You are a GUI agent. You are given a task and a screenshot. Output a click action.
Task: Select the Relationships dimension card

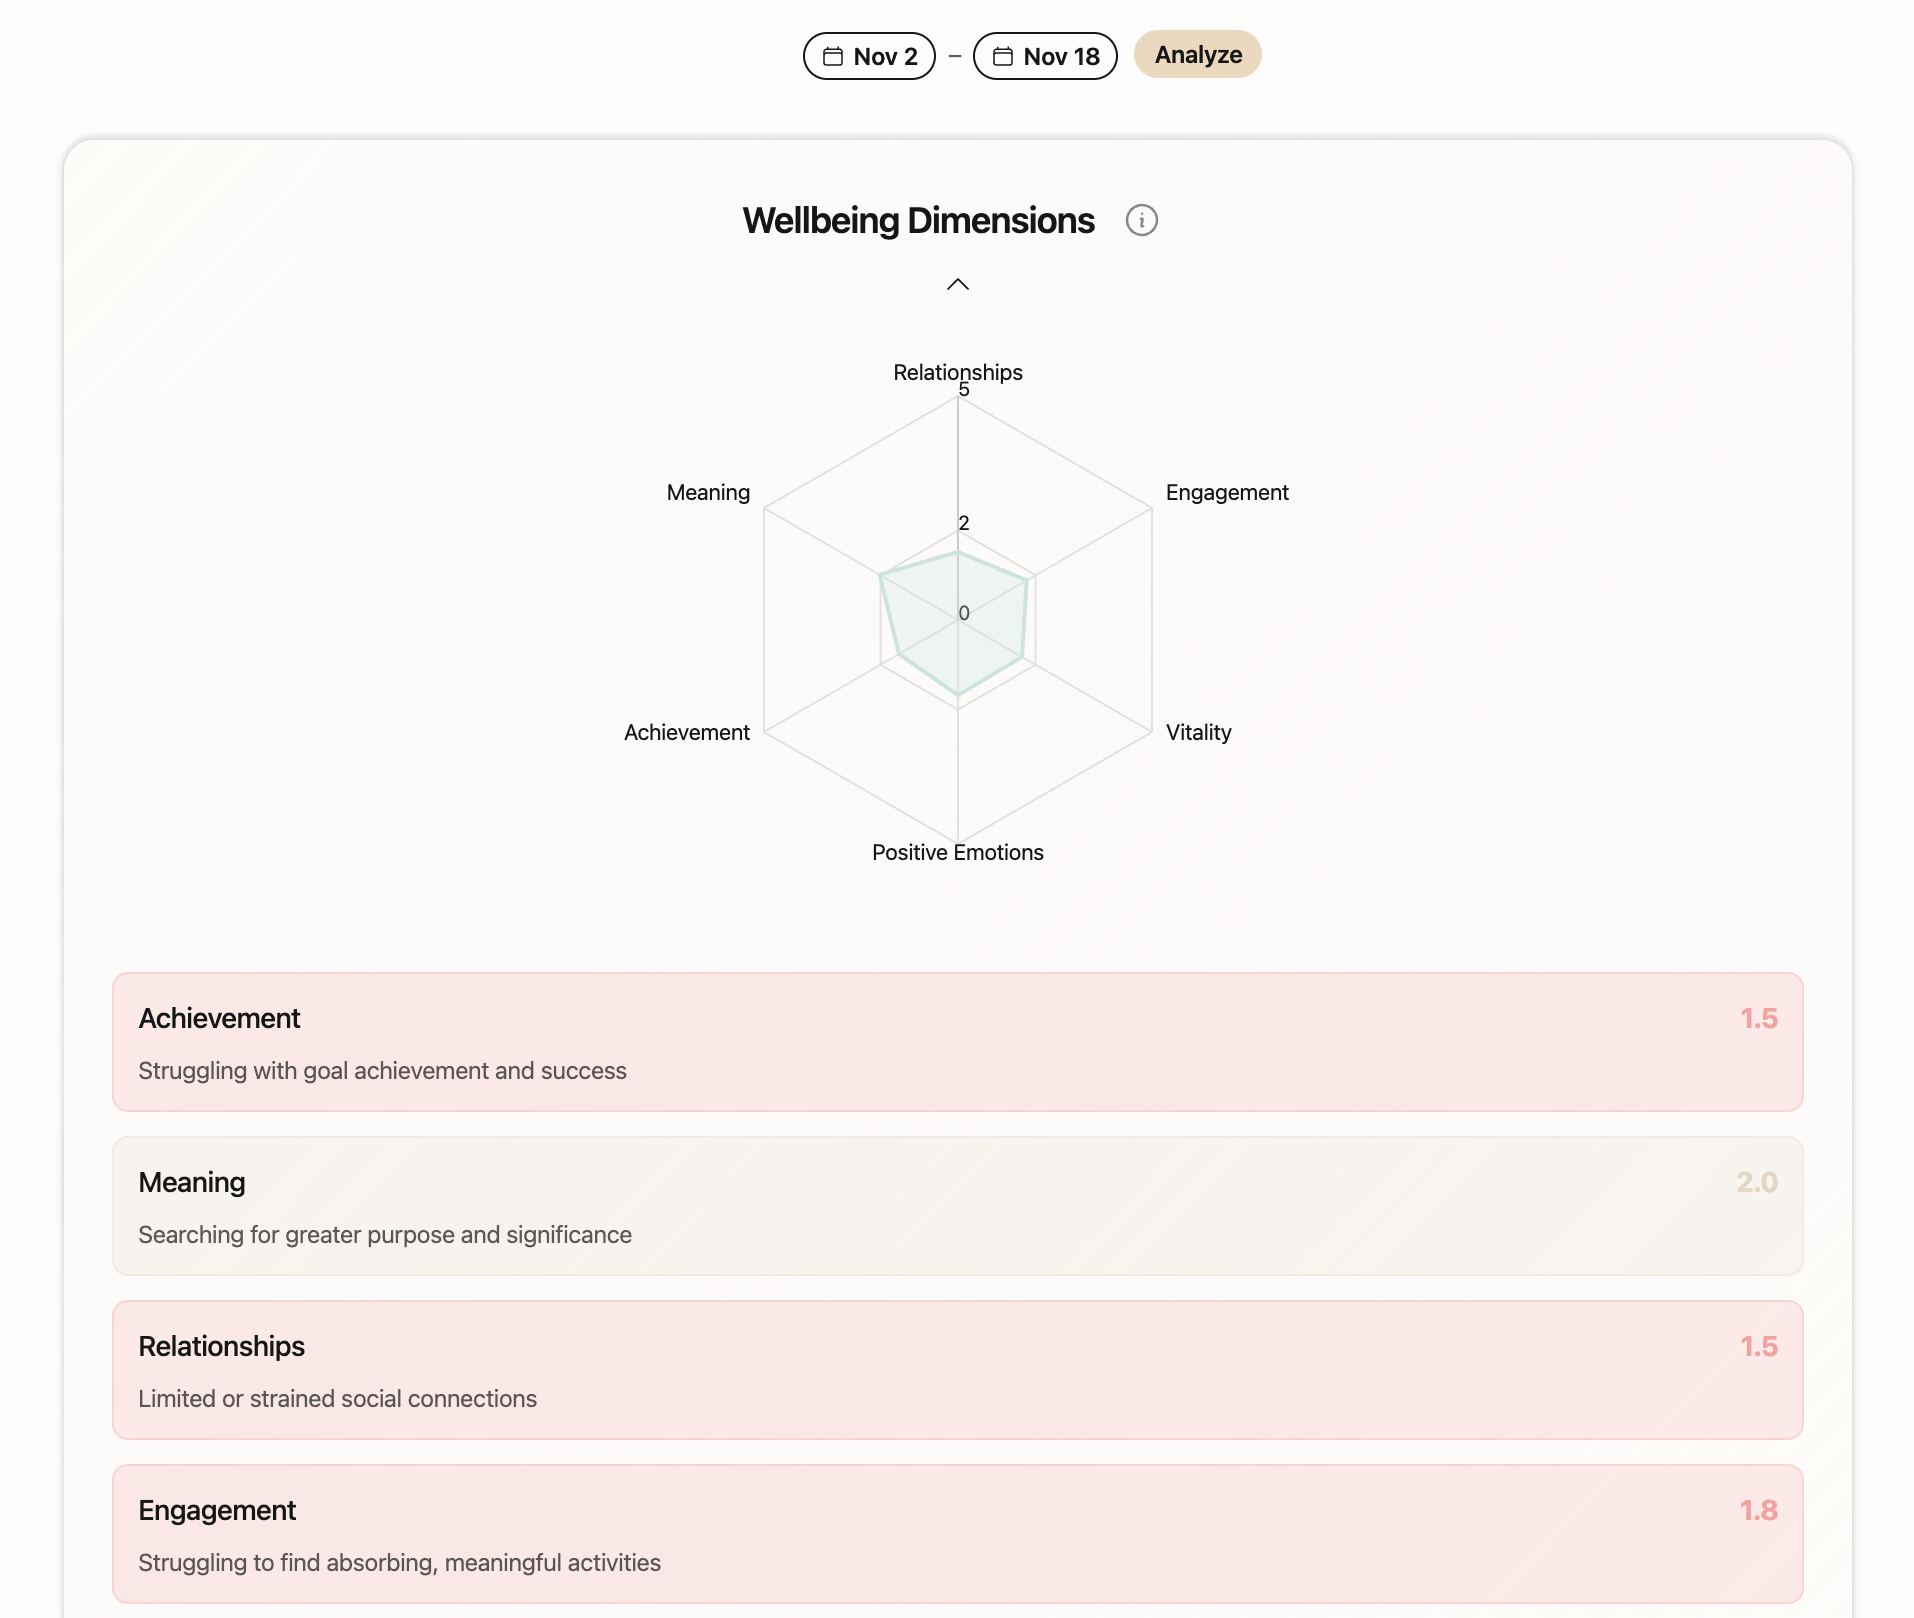coord(957,1370)
